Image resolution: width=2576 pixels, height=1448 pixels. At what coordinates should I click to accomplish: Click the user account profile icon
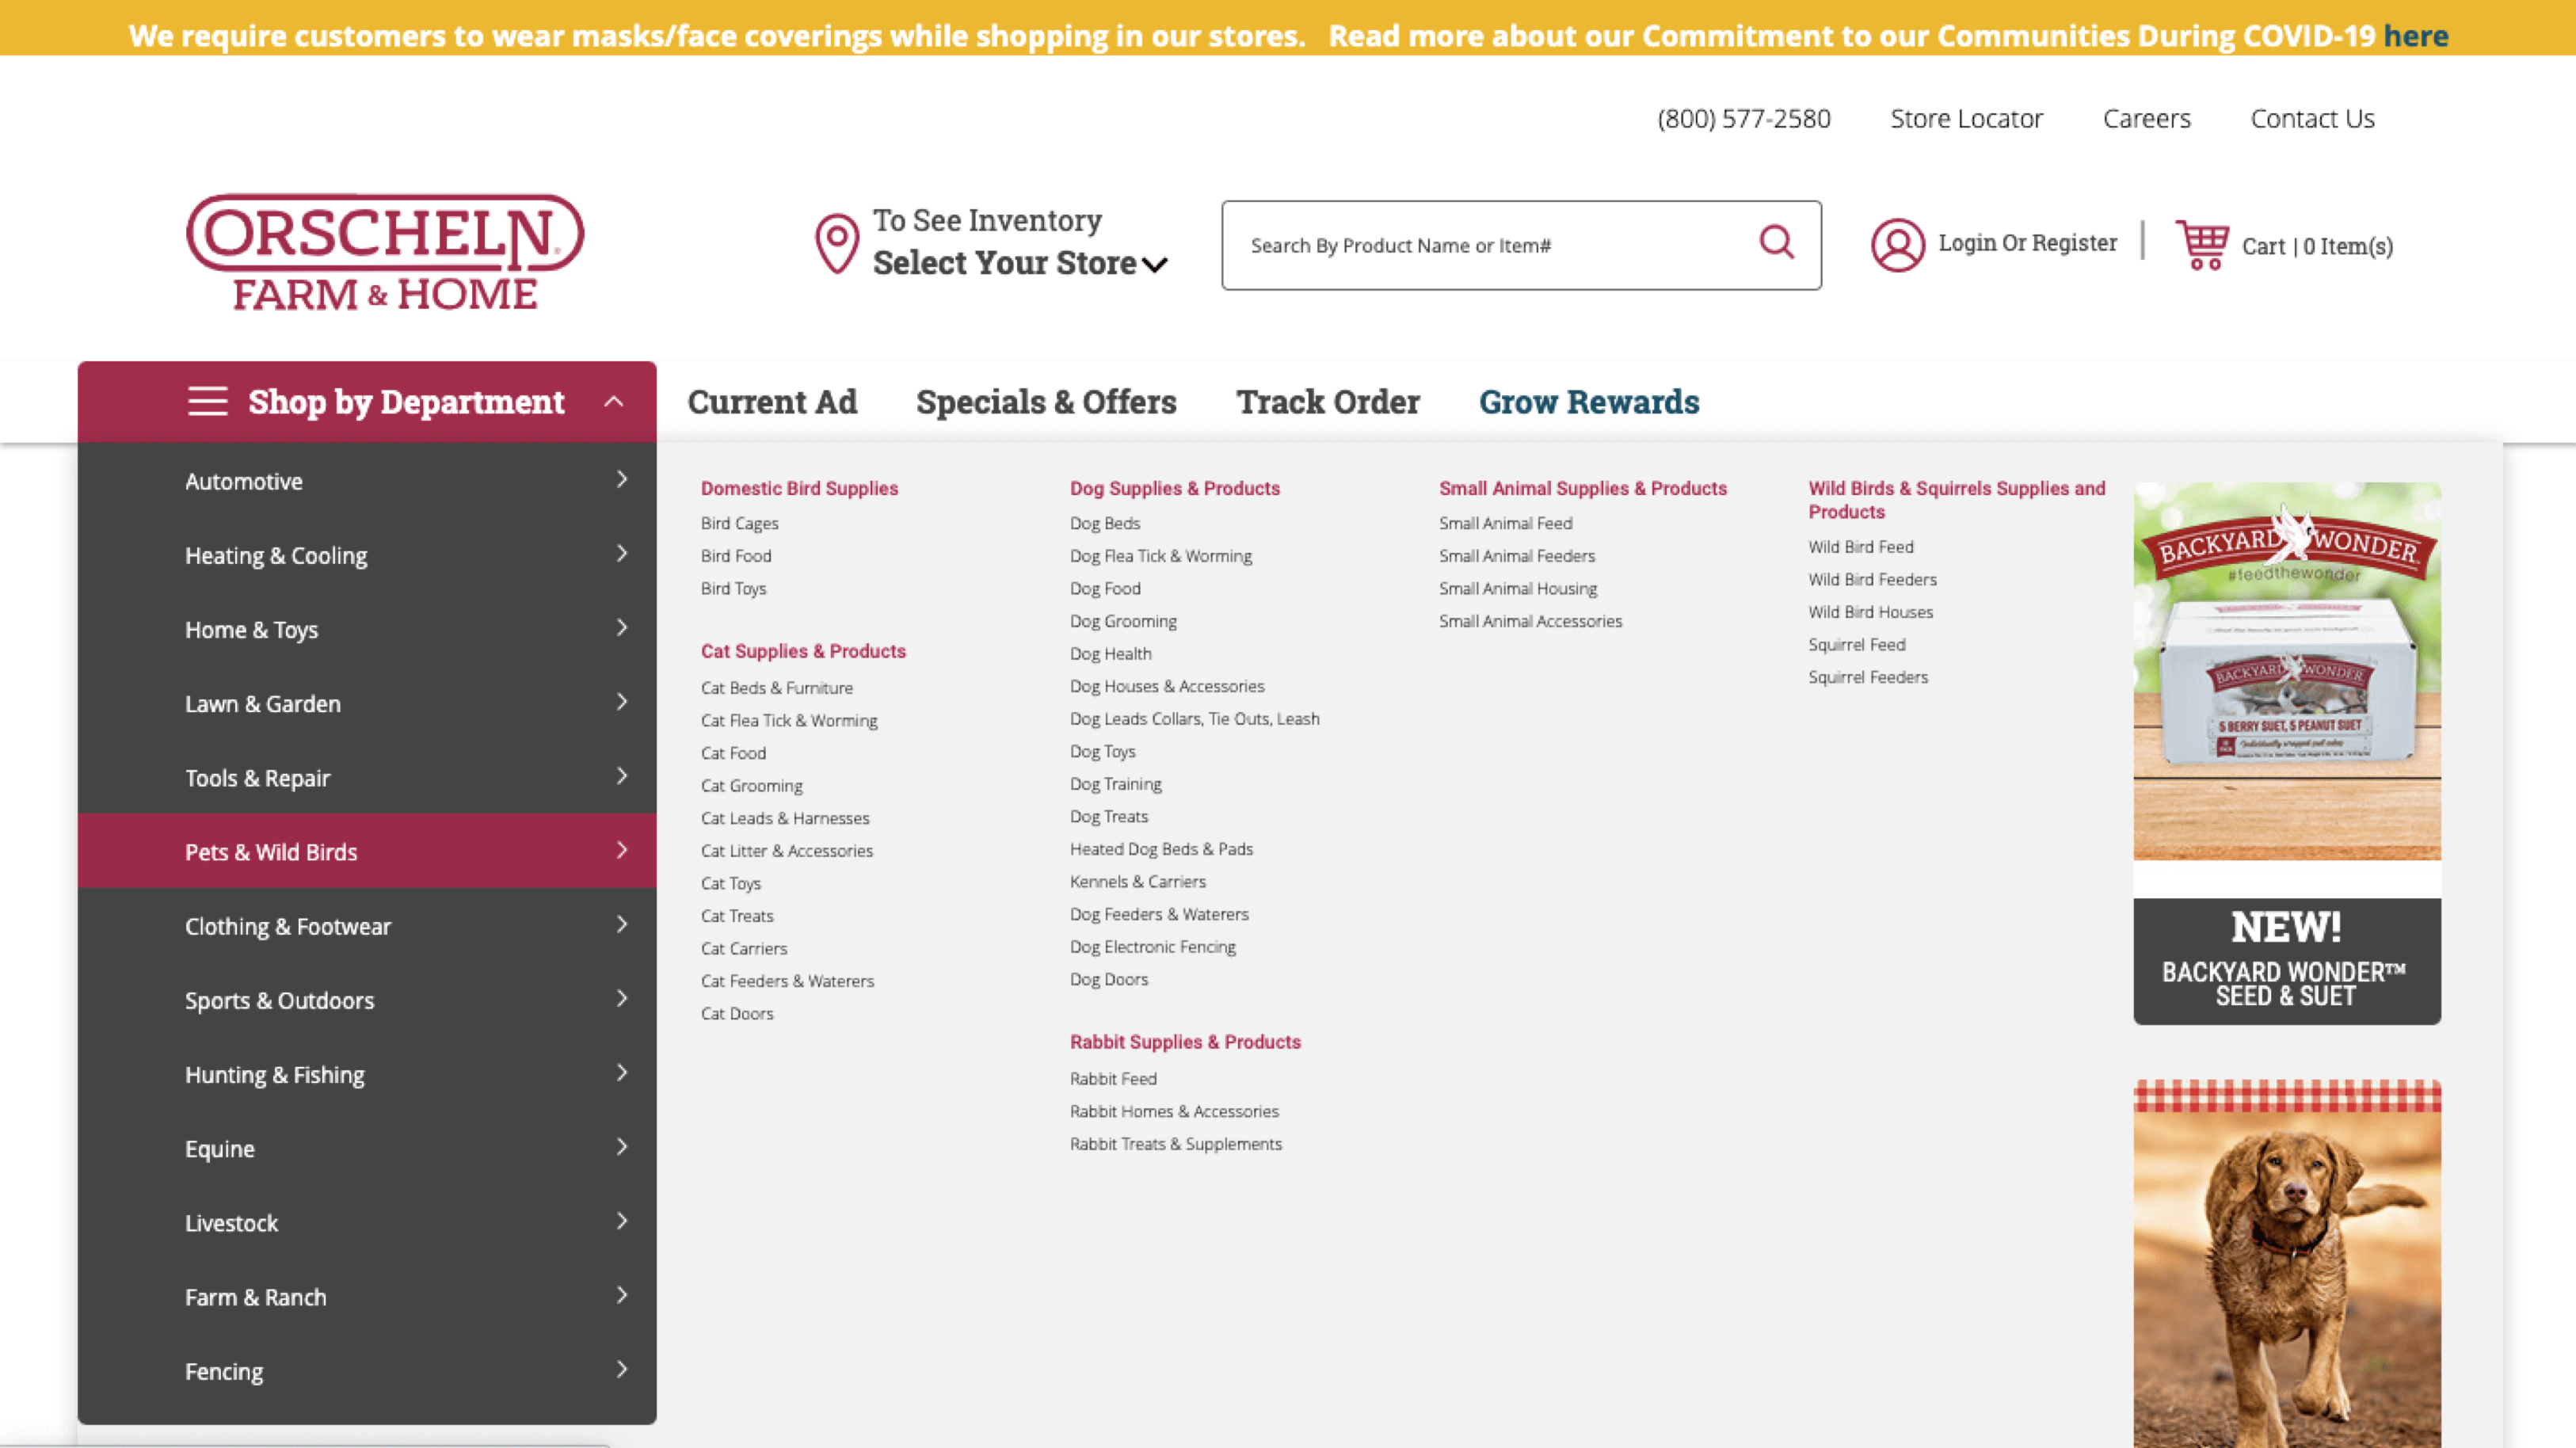(x=1897, y=243)
